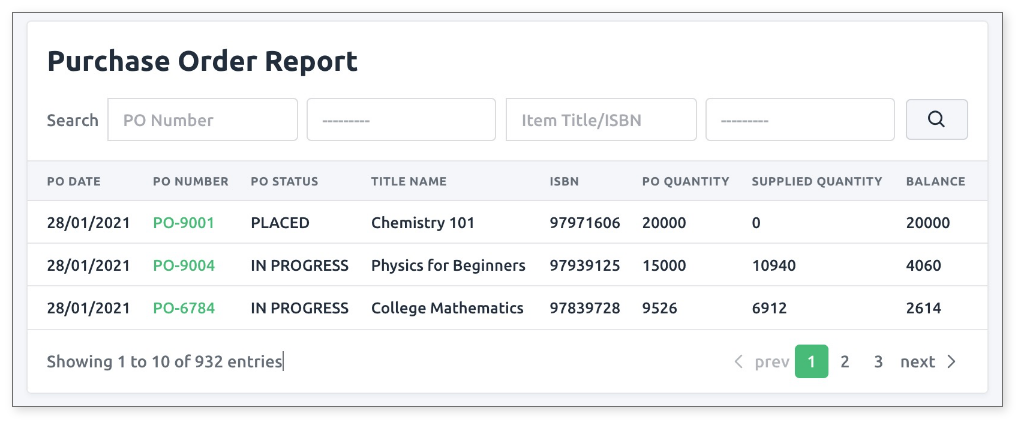Sort by PO Status column header

coord(284,182)
